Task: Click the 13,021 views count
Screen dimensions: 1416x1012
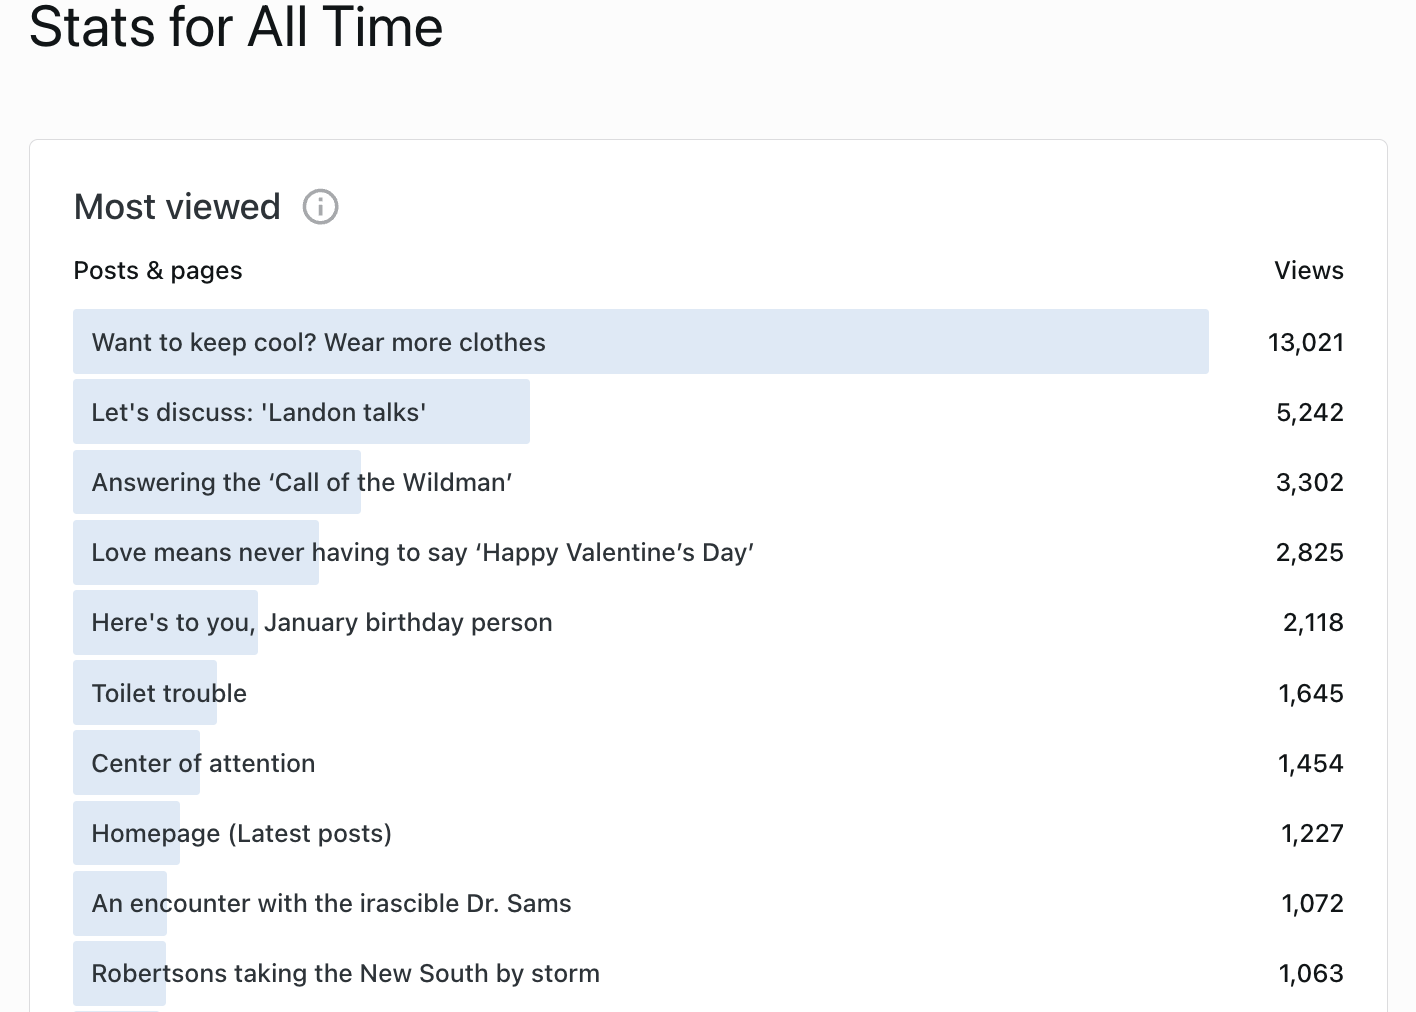Action: (1305, 343)
